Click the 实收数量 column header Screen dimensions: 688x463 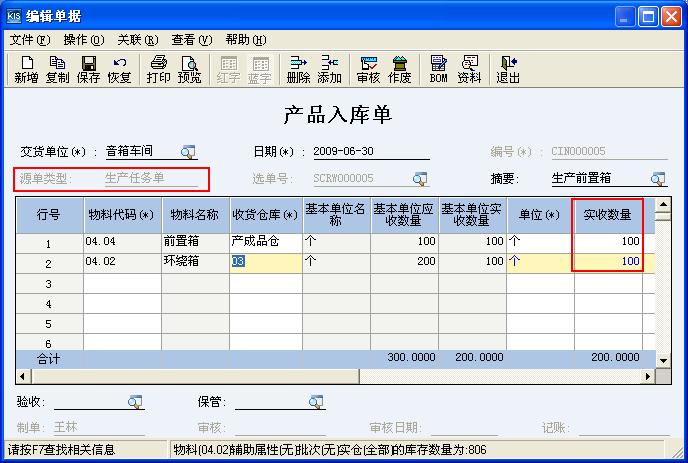coord(608,215)
